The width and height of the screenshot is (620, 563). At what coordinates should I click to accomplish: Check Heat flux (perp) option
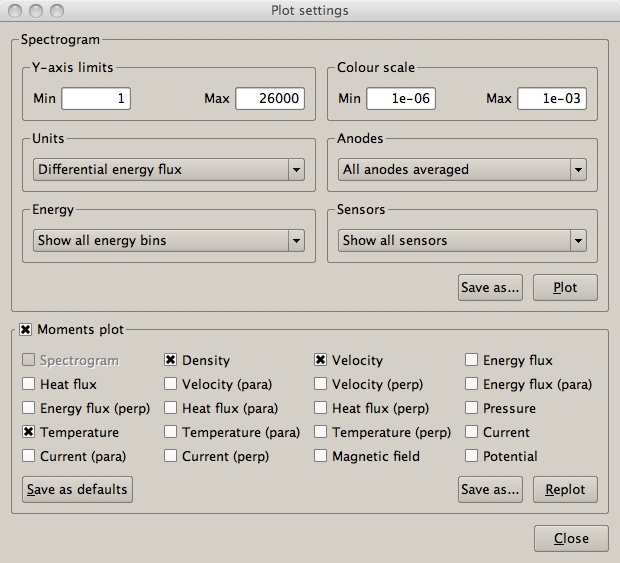pyautogui.click(x=320, y=408)
